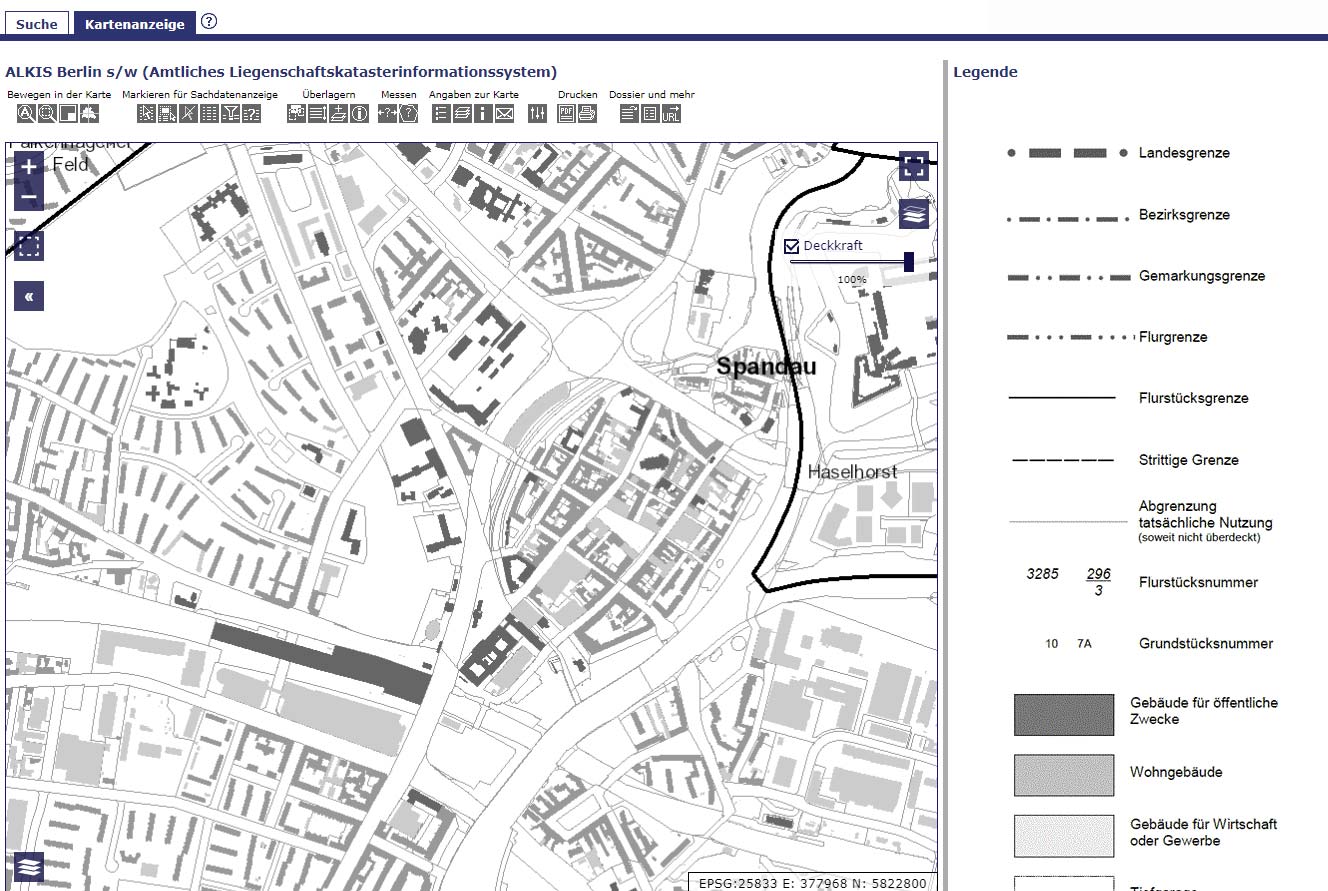Viewport: 1328px width, 891px height.
Task: Click the Deckkraft opacity slider handle
Action: (x=908, y=262)
